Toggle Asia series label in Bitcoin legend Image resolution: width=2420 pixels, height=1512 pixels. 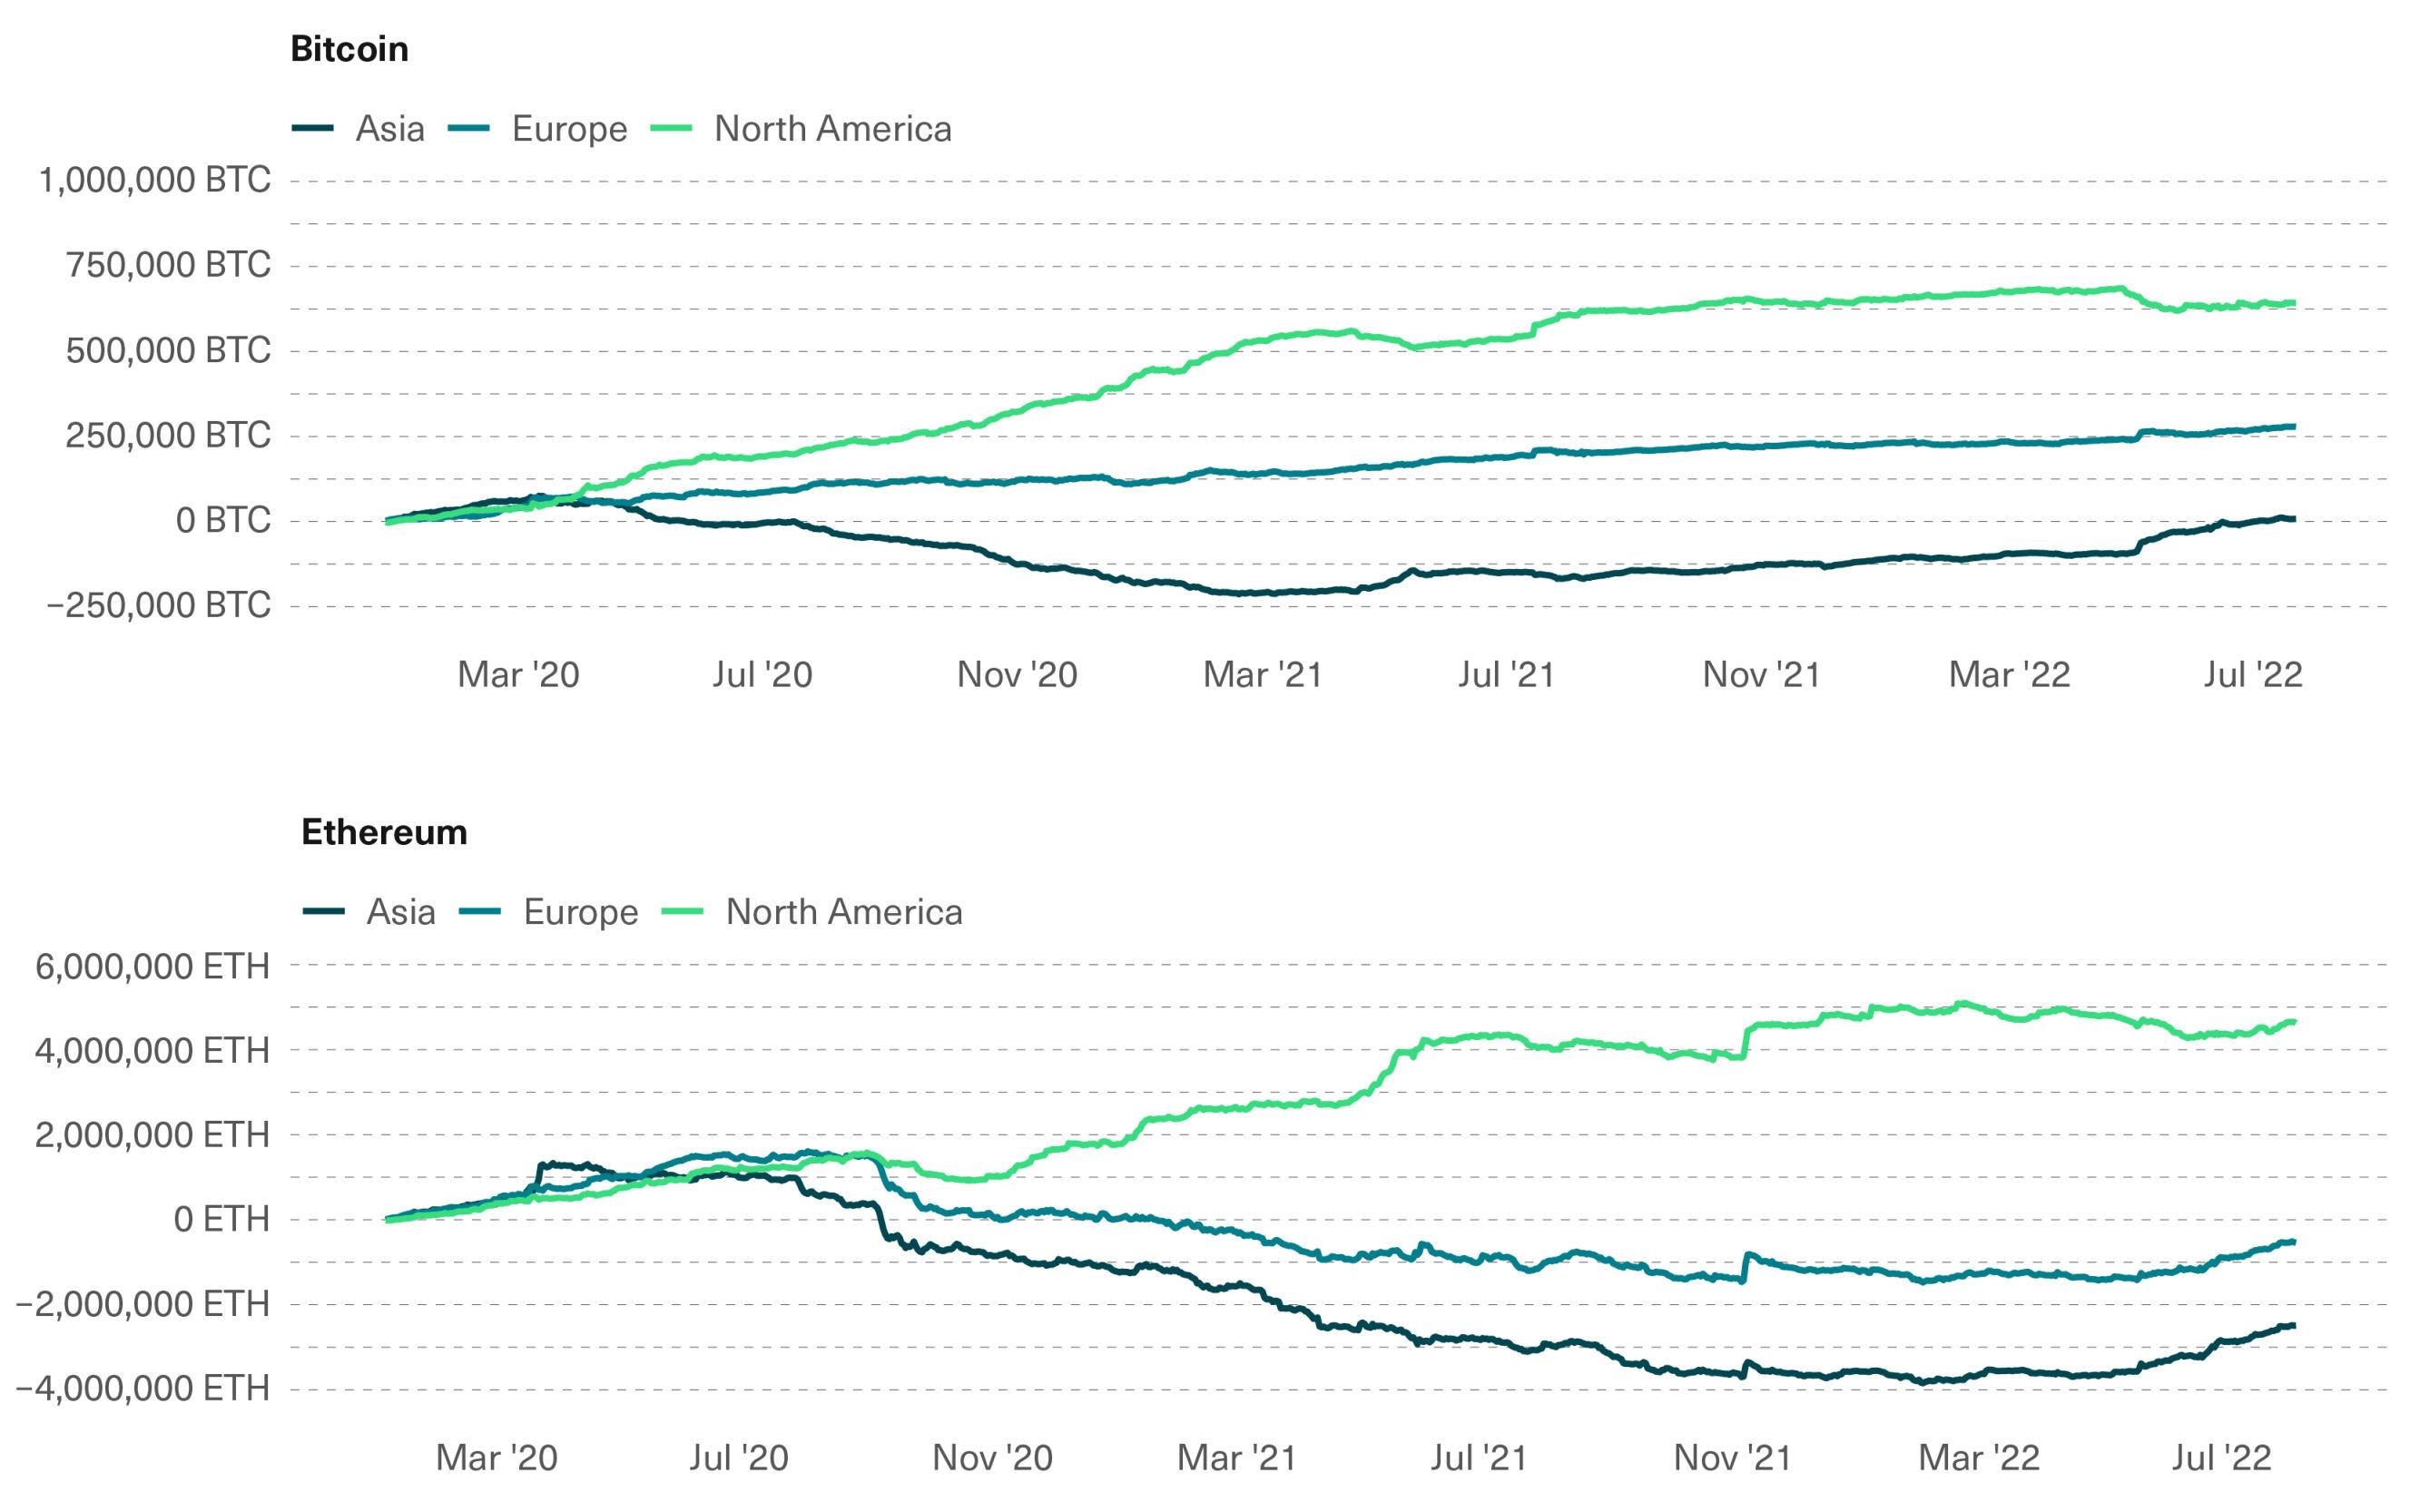click(x=390, y=129)
